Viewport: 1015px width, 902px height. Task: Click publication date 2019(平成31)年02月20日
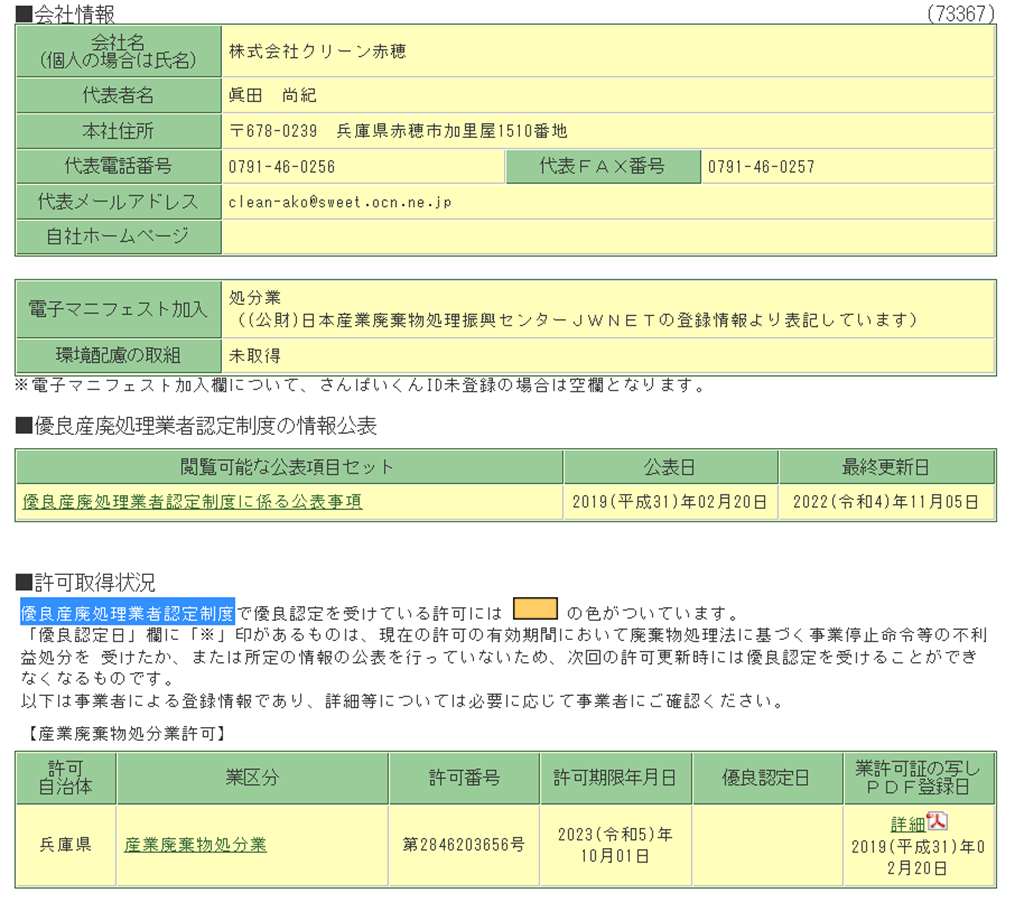[x=670, y=502]
